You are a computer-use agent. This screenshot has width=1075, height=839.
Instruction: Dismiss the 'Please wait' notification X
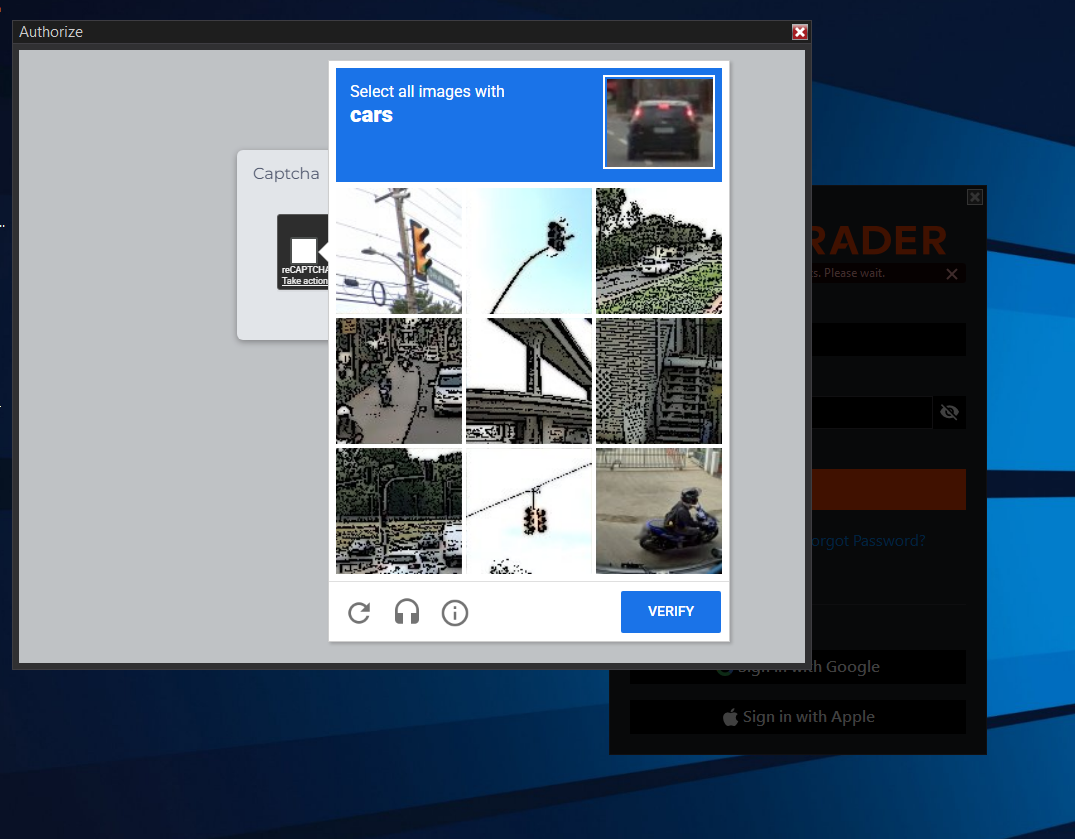pos(952,273)
